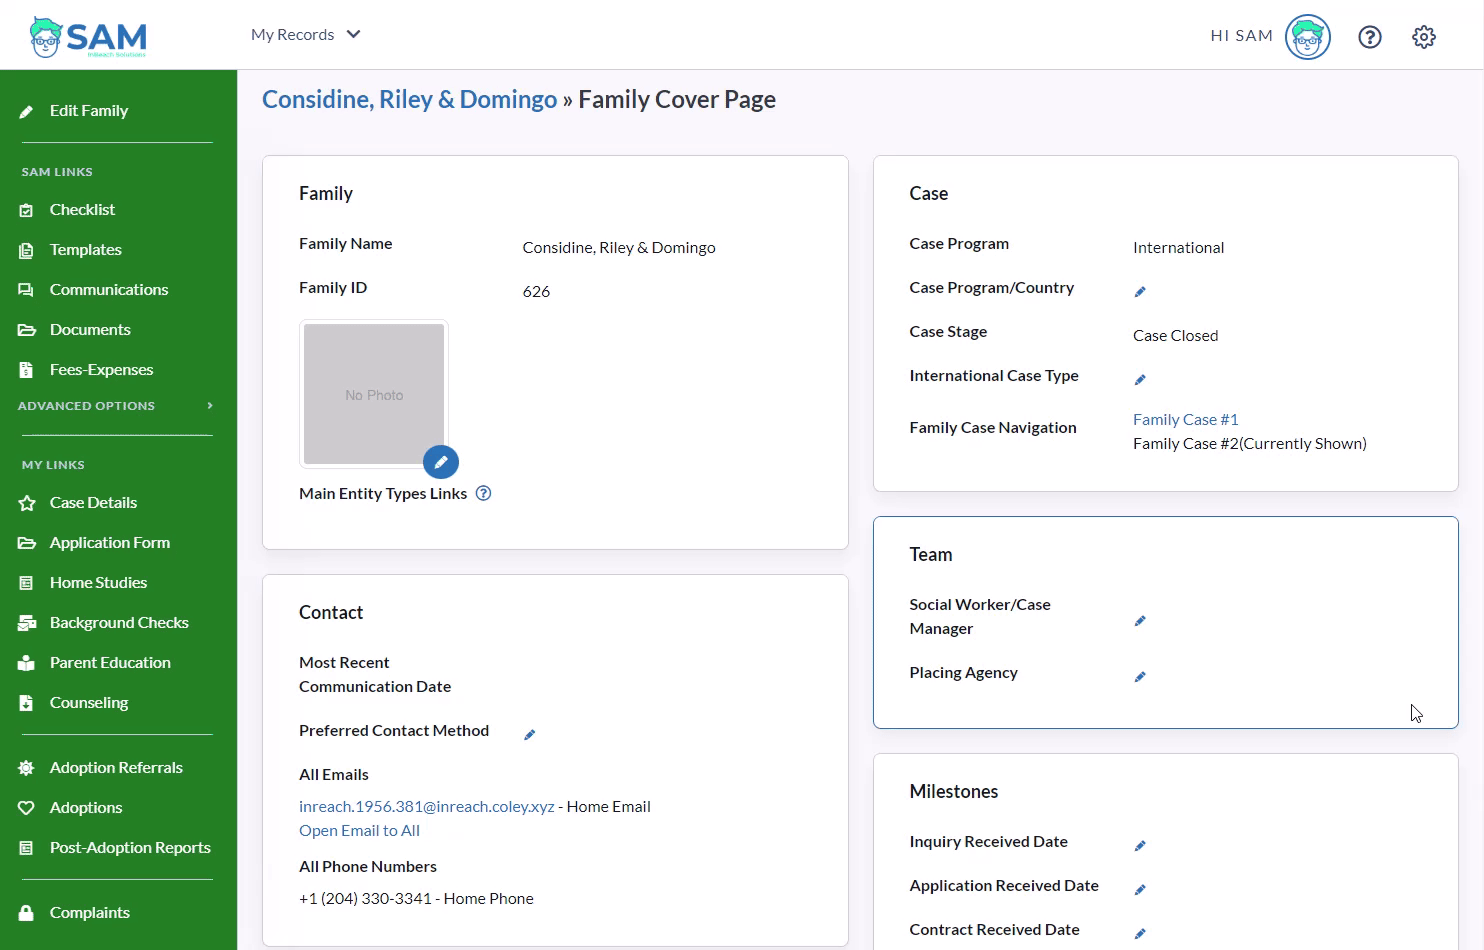Open Checklist in the sidebar

tap(82, 210)
